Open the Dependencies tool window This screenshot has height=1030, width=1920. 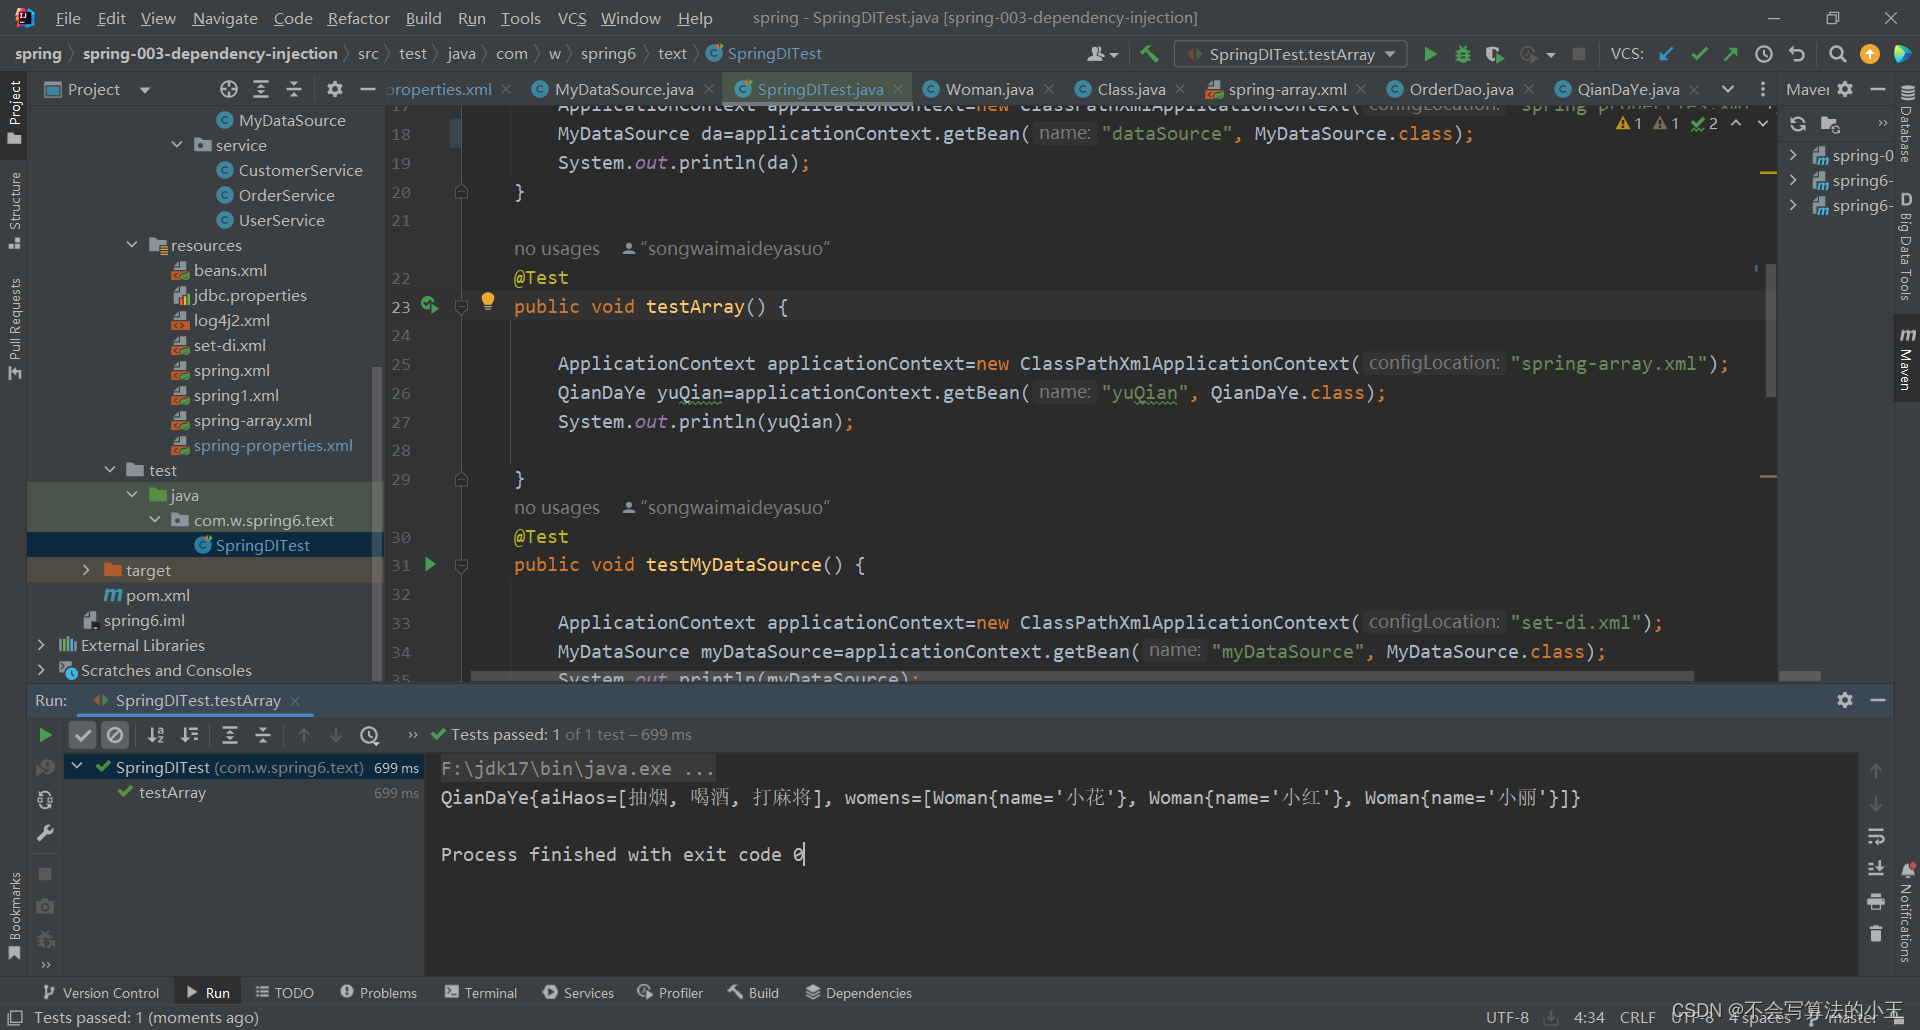tap(859, 992)
